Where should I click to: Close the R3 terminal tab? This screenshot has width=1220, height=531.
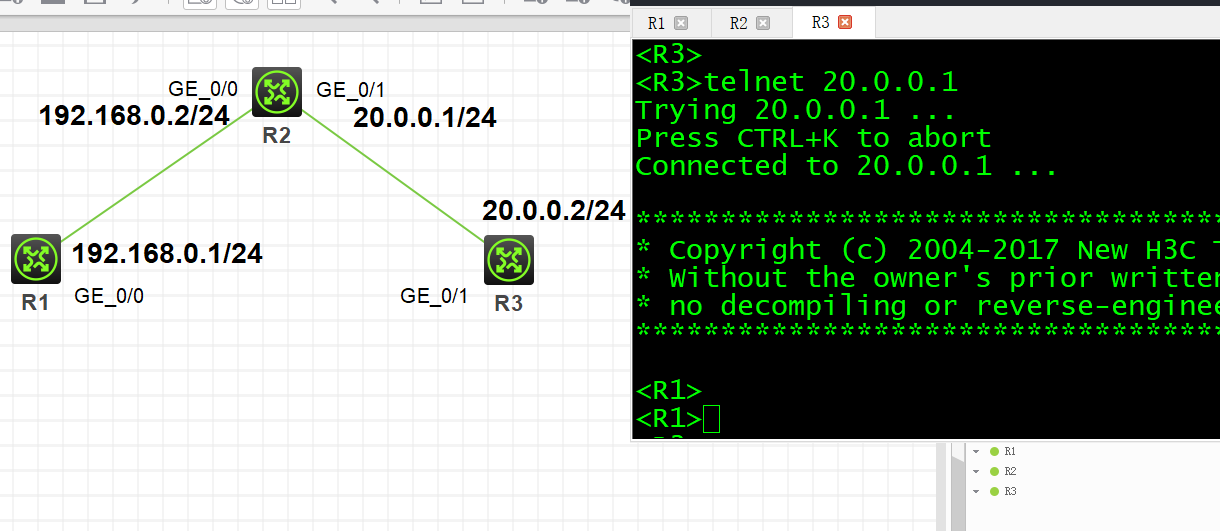[845, 23]
